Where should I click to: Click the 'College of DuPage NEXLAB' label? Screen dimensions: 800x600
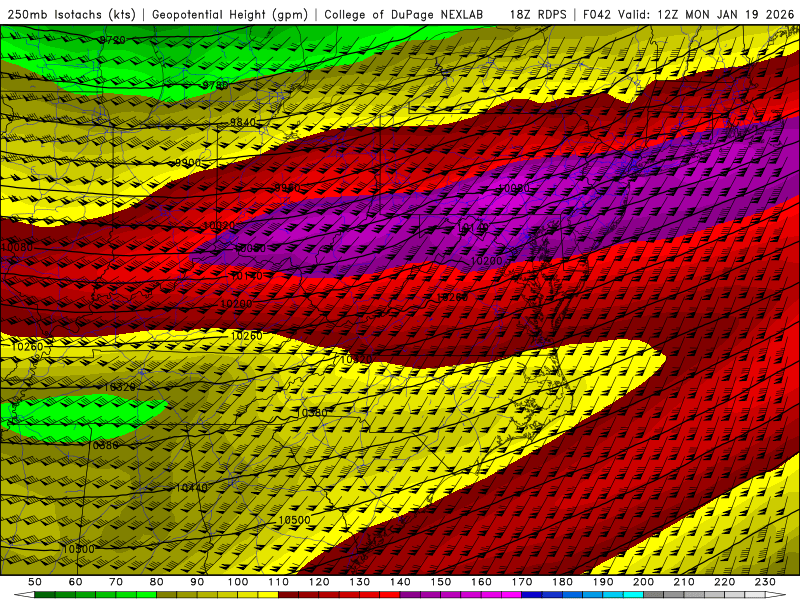(404, 15)
